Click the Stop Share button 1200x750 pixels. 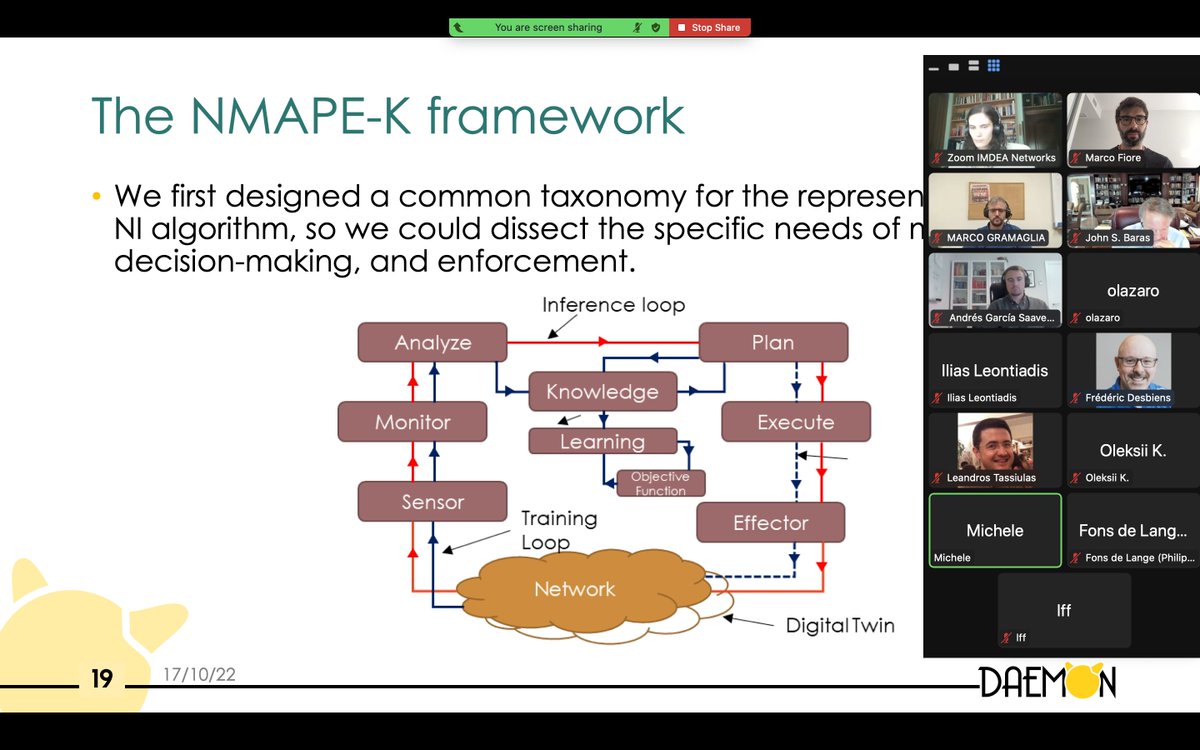(710, 28)
